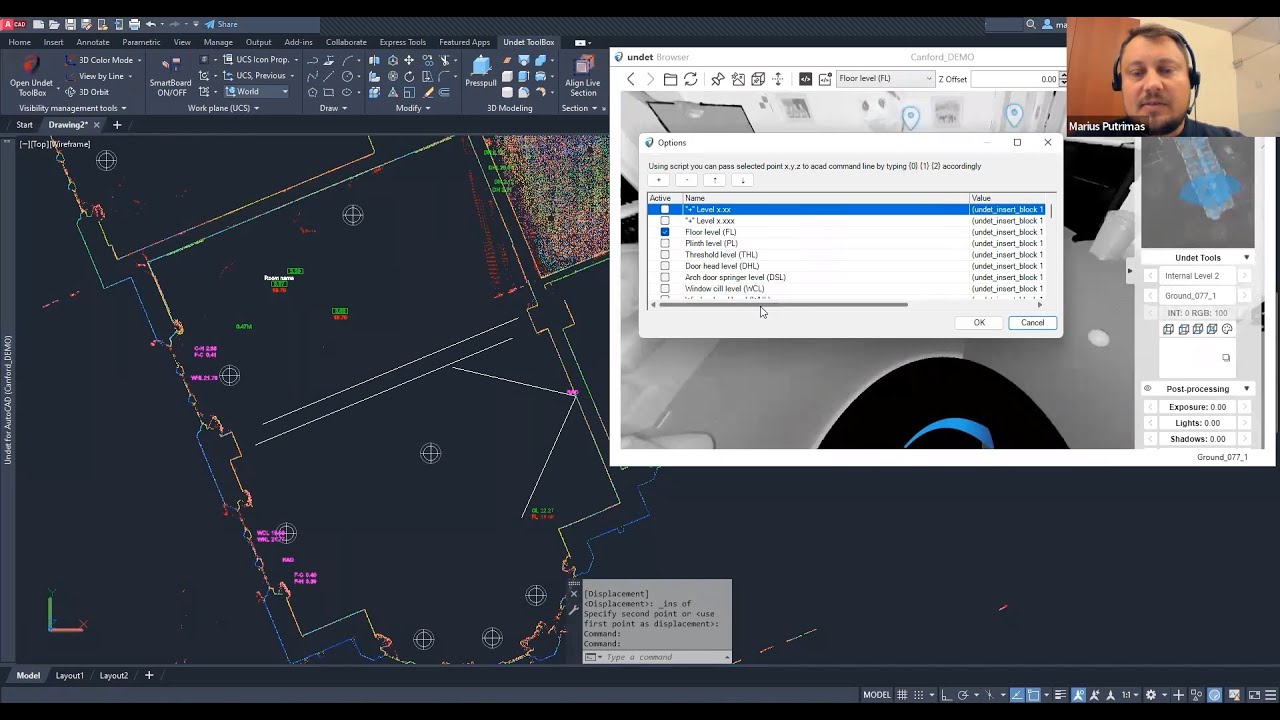Increase Exposure with its right arrow
The height and width of the screenshot is (720, 1280).
[1245, 407]
